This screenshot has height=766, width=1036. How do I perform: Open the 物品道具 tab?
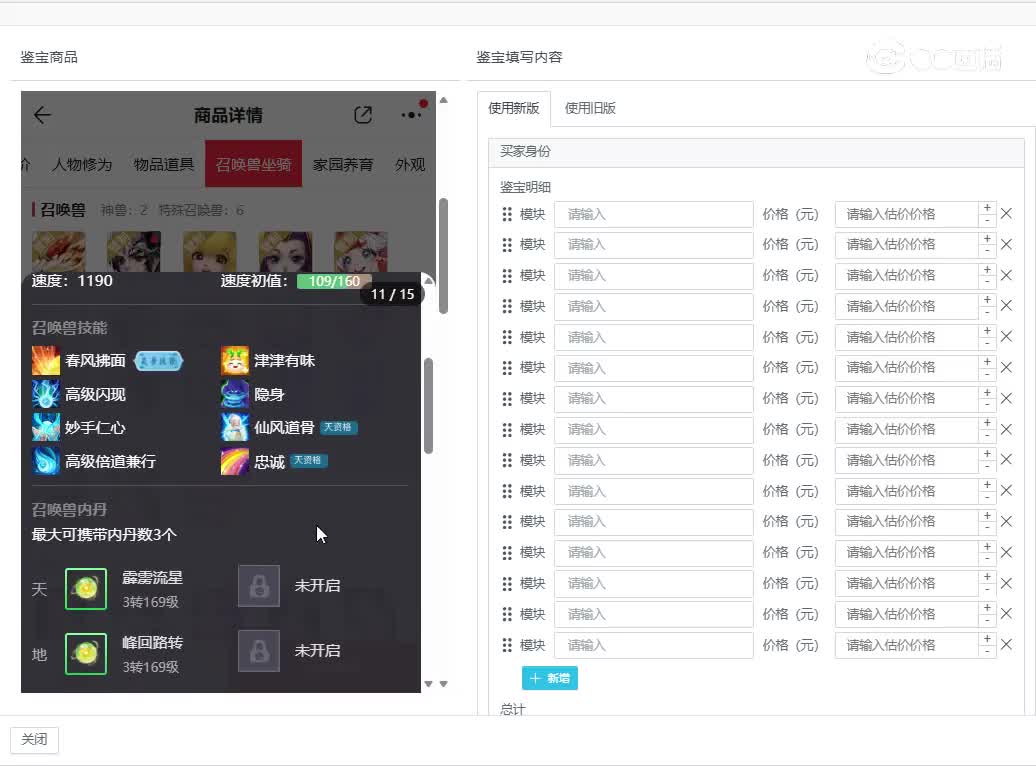[x=164, y=165]
